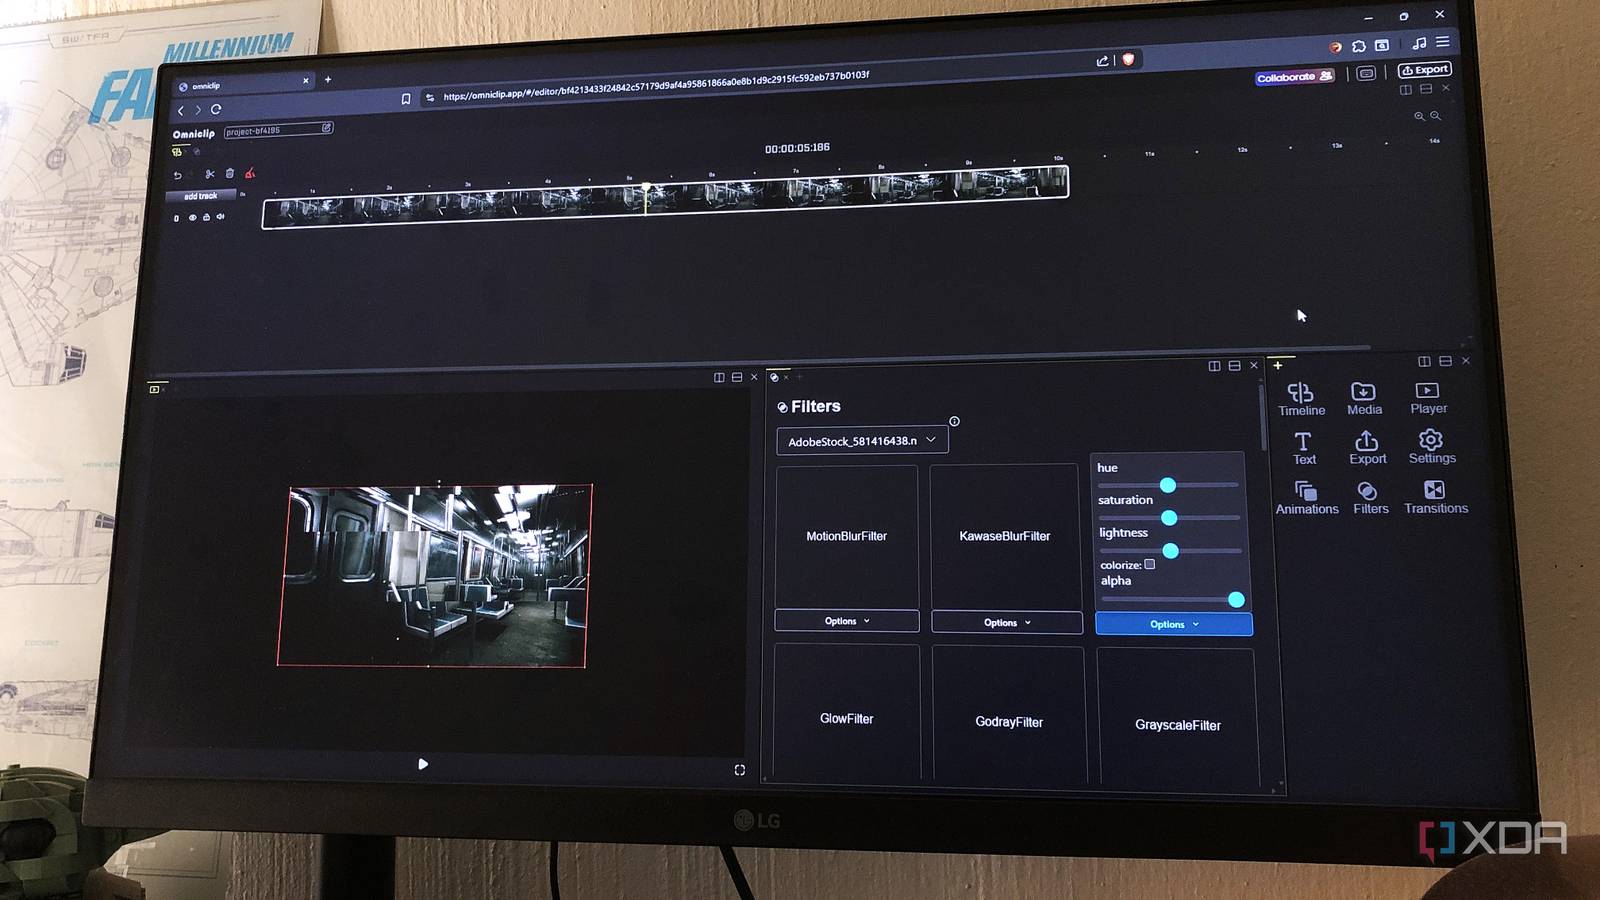Toggle track visibility with the eye icon
This screenshot has height=900, width=1600.
[x=193, y=218]
